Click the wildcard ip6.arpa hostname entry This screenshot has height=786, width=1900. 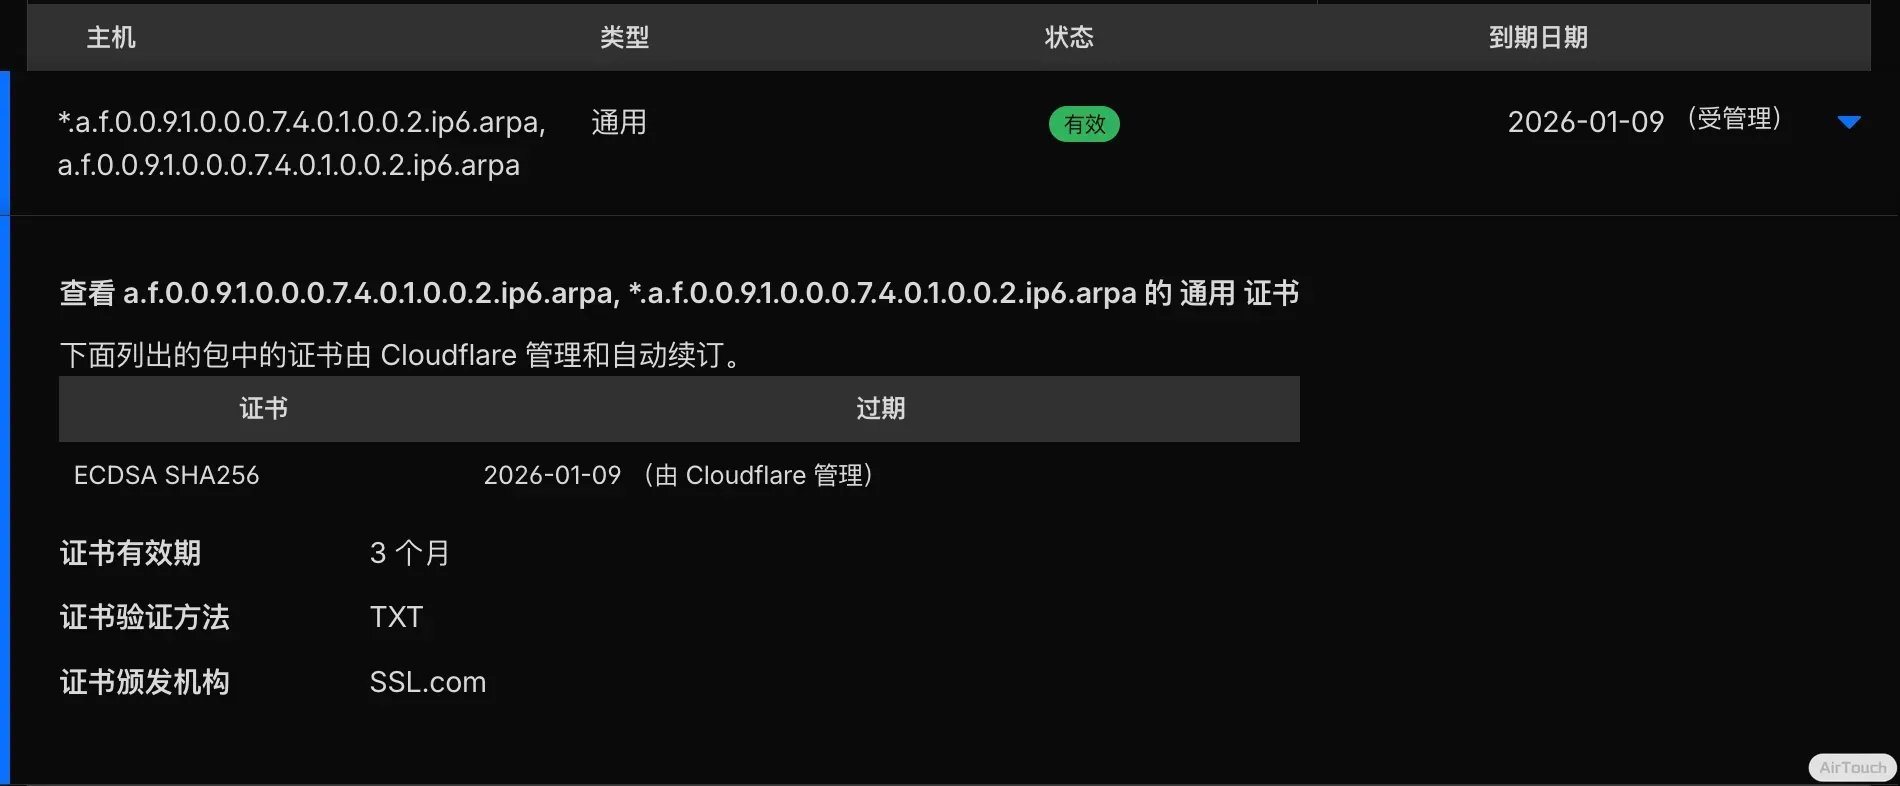(x=302, y=122)
